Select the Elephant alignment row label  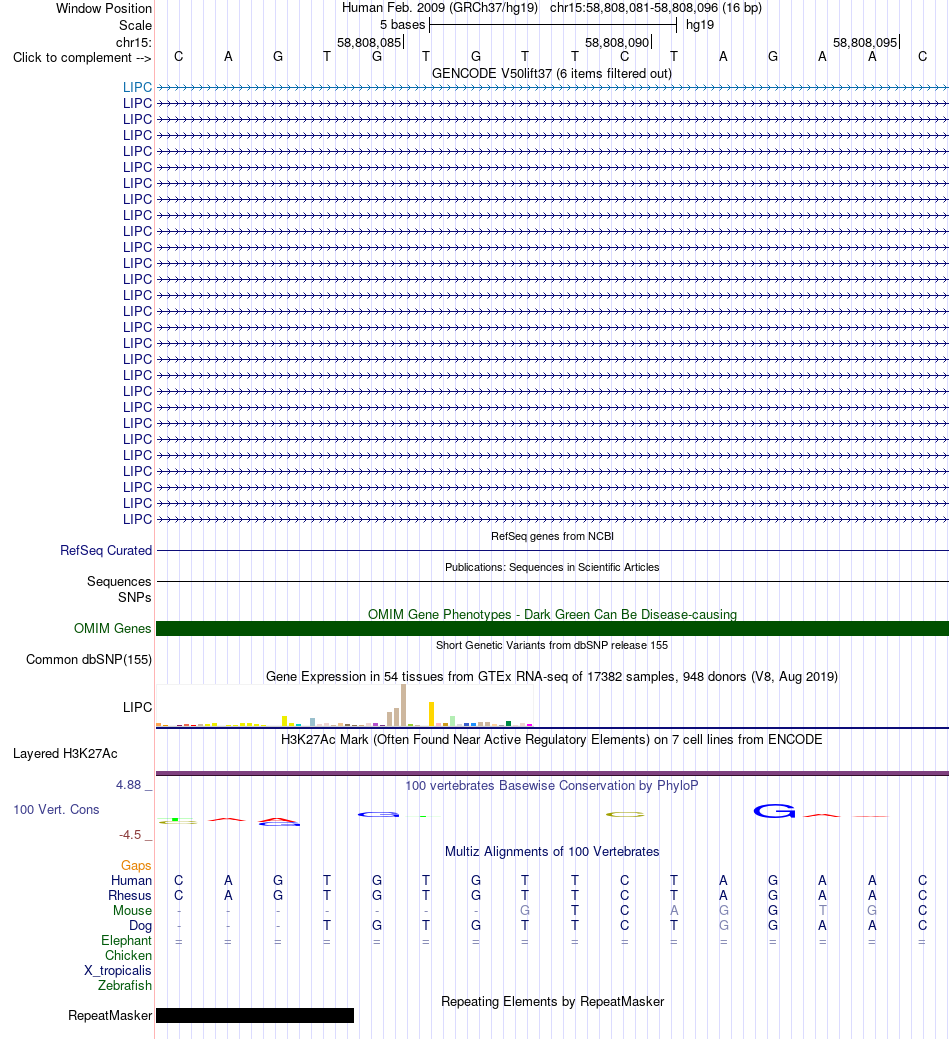click(x=127, y=941)
